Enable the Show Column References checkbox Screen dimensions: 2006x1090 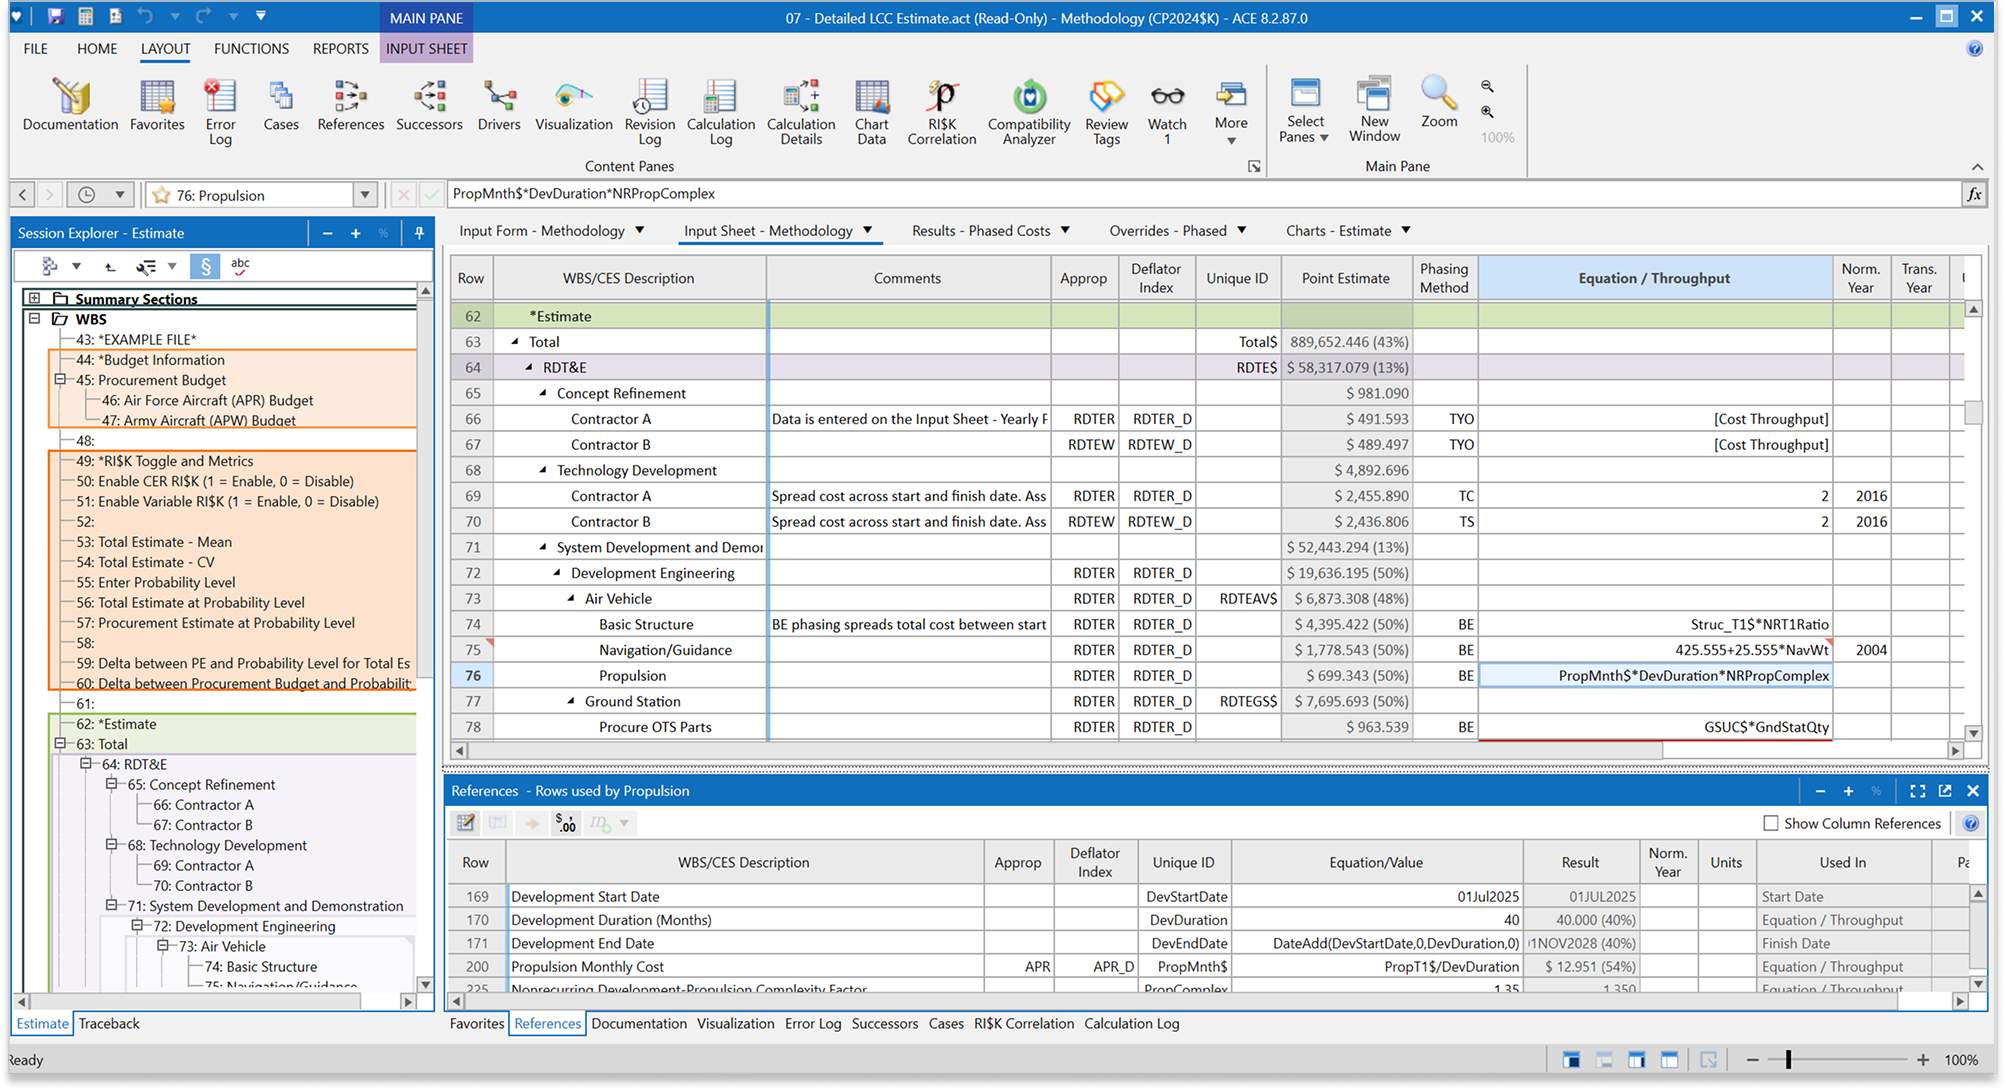tap(1769, 823)
